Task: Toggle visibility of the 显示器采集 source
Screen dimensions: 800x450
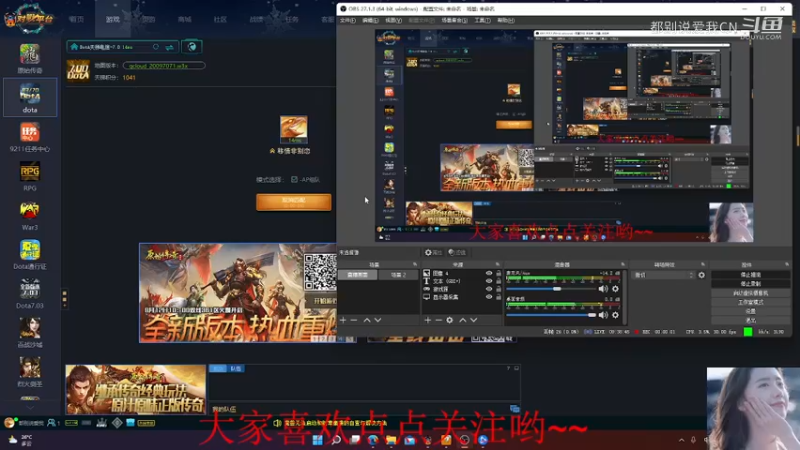Action: (x=489, y=296)
